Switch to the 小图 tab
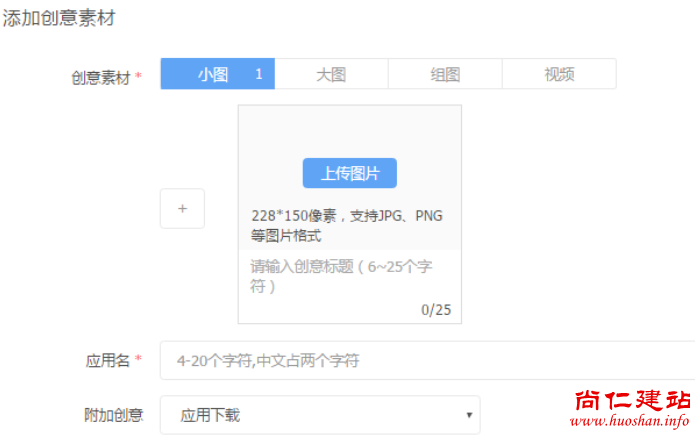The width and height of the screenshot is (695, 440). (212, 74)
